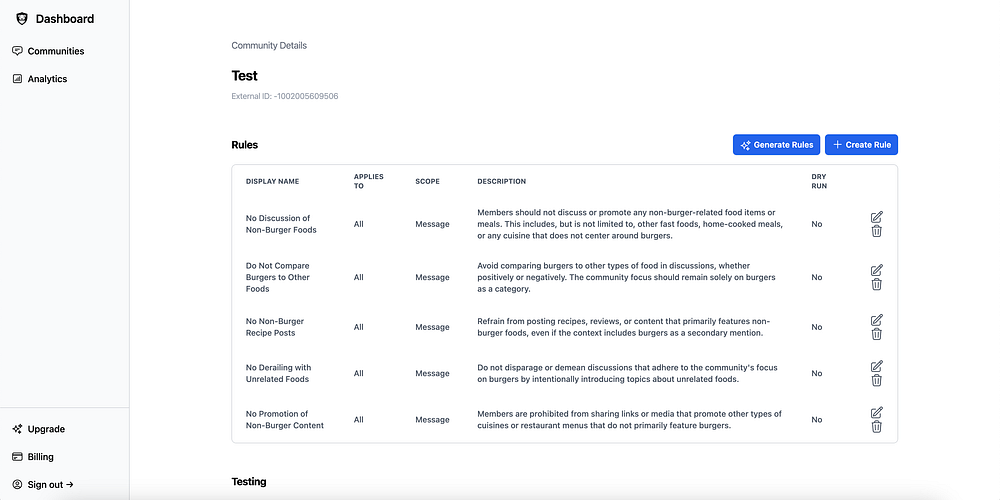Open the Upgrade page
The width and height of the screenshot is (1000, 500).
46,429
